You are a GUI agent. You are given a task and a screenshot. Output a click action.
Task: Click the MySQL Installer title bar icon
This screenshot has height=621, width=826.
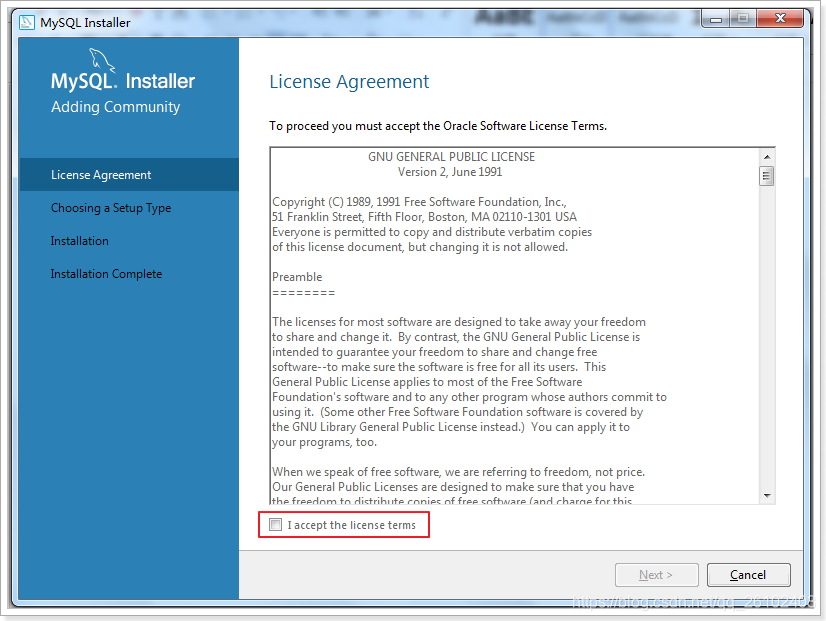[27, 23]
